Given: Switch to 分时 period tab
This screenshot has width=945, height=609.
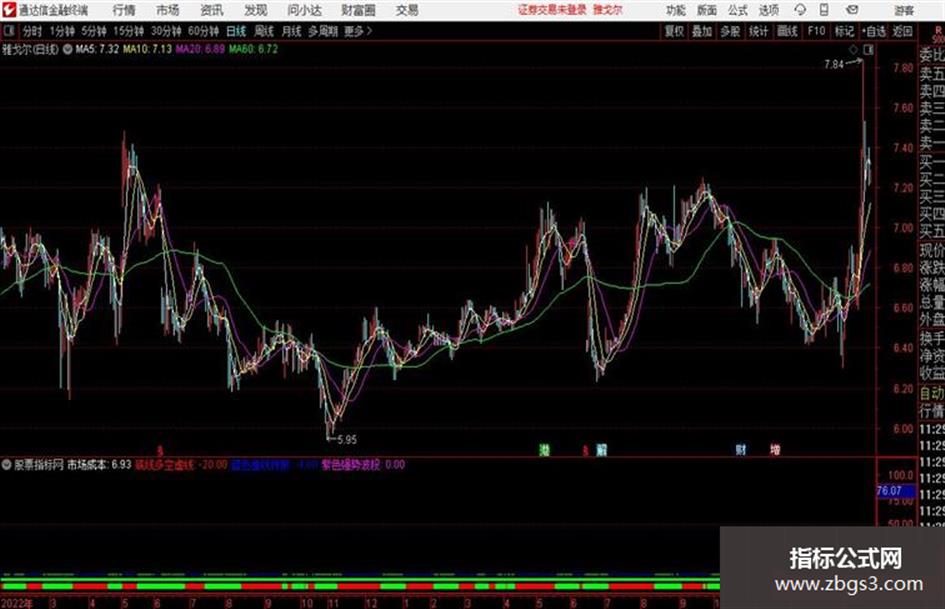Looking at the screenshot, I should click(x=33, y=31).
